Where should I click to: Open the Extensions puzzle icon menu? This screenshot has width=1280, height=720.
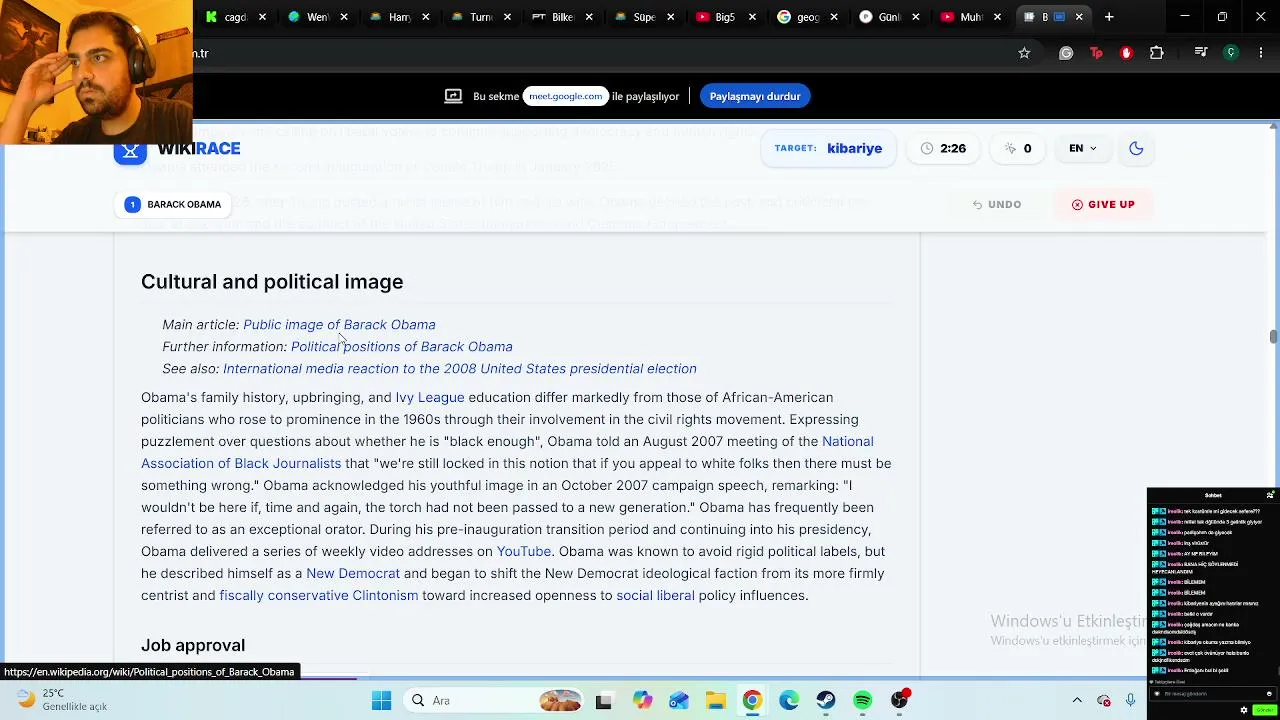(x=1157, y=53)
